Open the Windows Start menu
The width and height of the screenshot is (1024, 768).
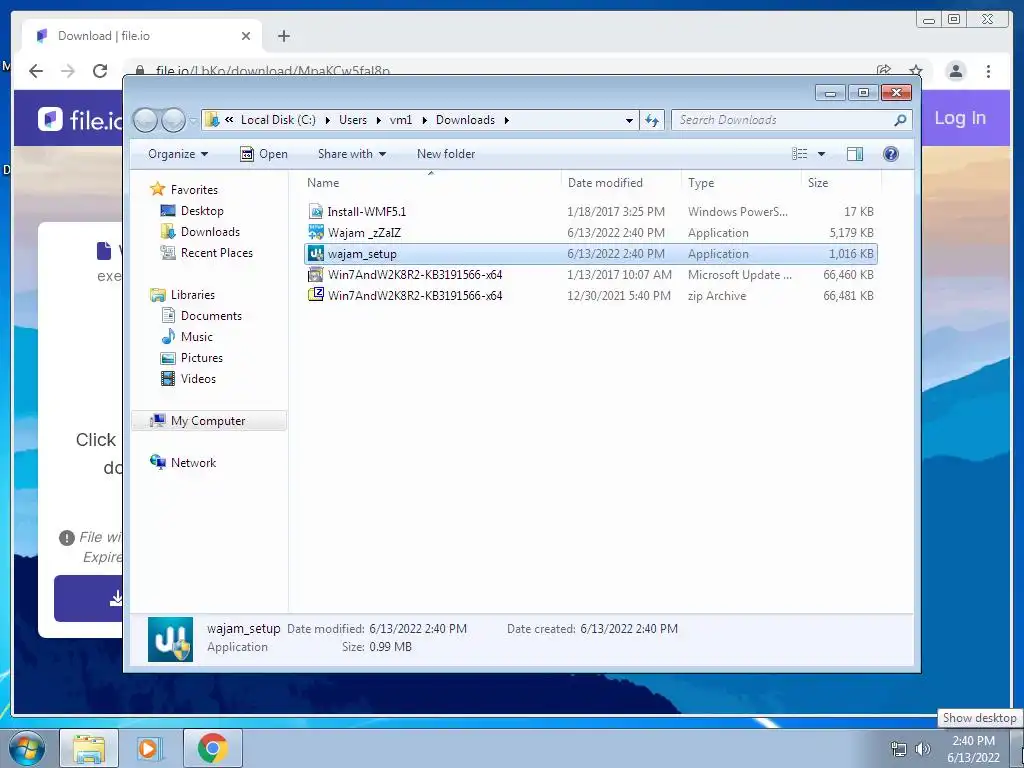27,748
